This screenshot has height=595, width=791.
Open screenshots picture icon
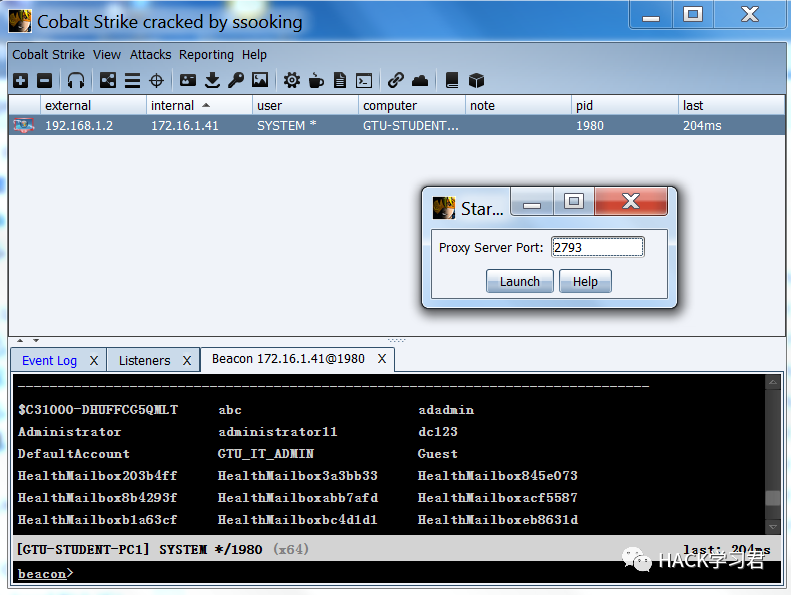tap(260, 80)
